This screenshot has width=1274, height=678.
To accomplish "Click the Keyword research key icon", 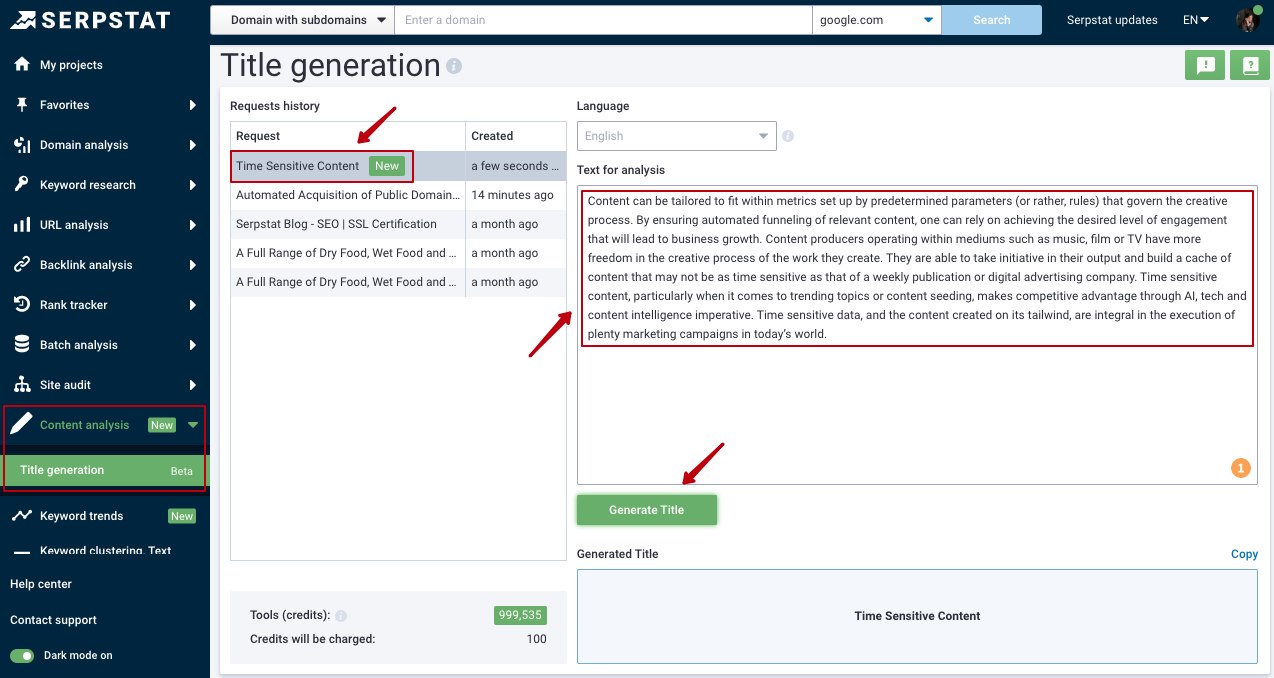I will [x=21, y=185].
